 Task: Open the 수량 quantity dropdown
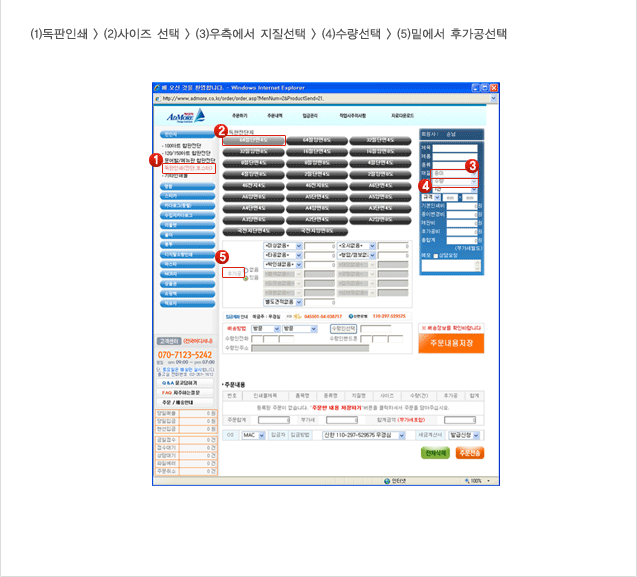pyautogui.click(x=457, y=181)
